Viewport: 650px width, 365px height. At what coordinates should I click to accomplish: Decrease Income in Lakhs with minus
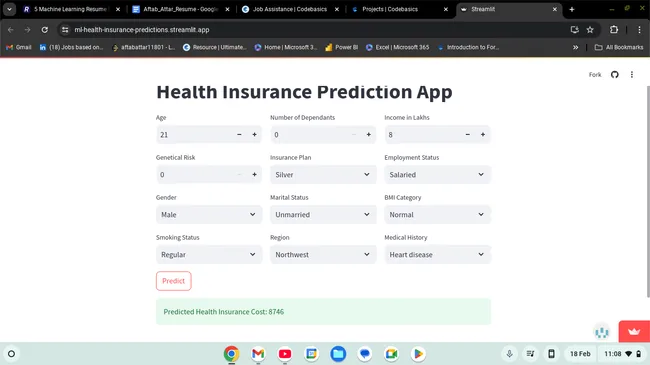(x=468, y=134)
